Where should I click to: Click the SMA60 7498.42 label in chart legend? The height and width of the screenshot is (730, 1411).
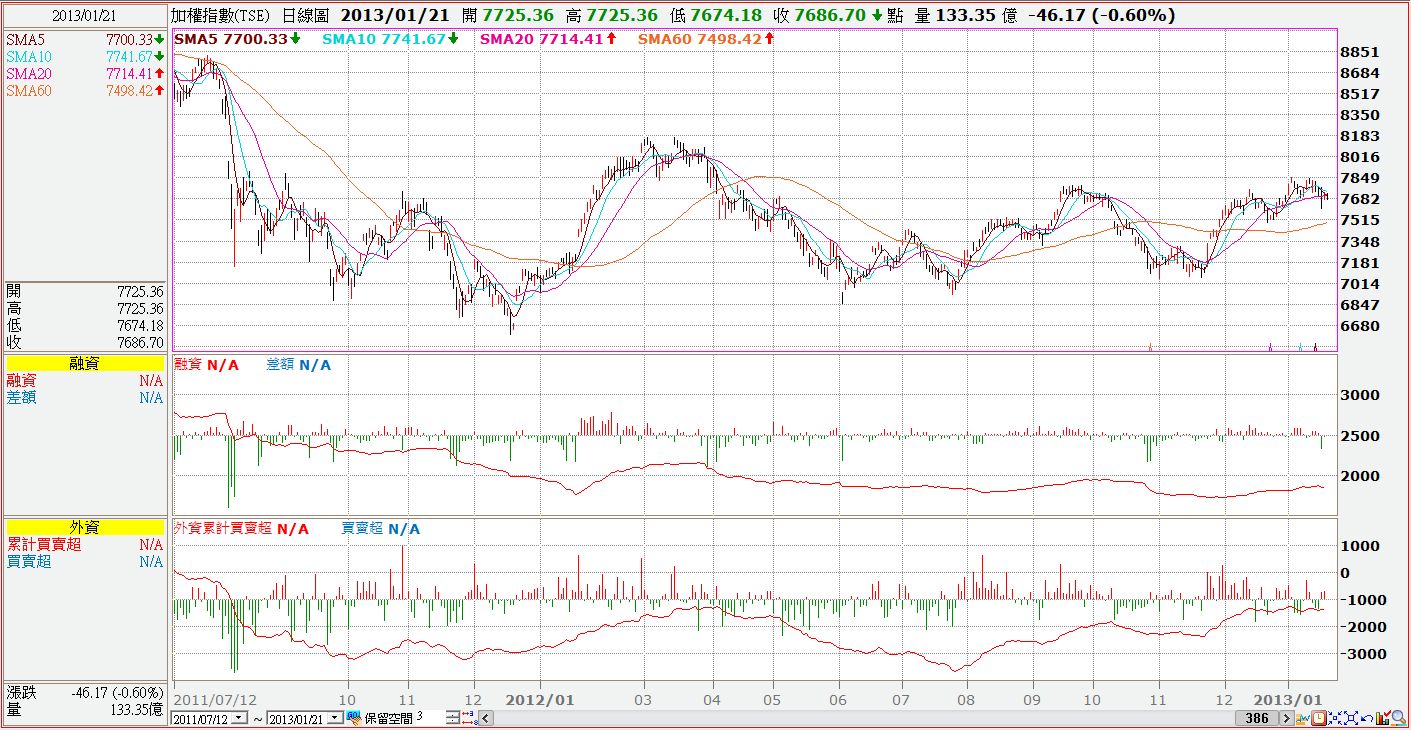click(706, 38)
